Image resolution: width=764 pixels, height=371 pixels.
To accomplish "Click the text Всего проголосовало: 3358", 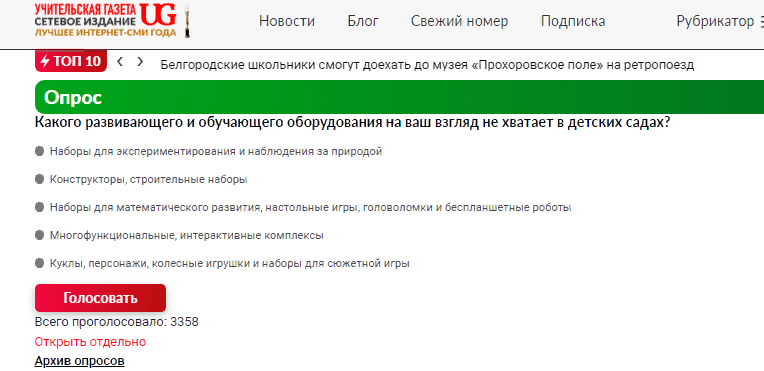I will tap(116, 322).
